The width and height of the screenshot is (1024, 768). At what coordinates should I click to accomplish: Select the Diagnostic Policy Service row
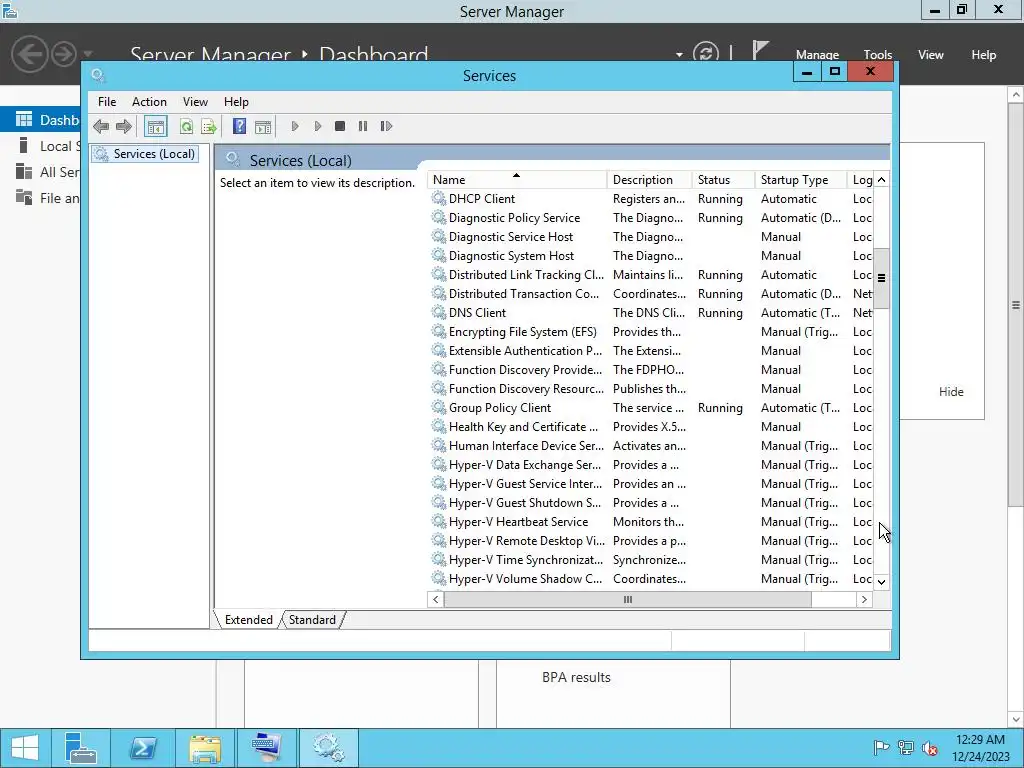coord(650,217)
